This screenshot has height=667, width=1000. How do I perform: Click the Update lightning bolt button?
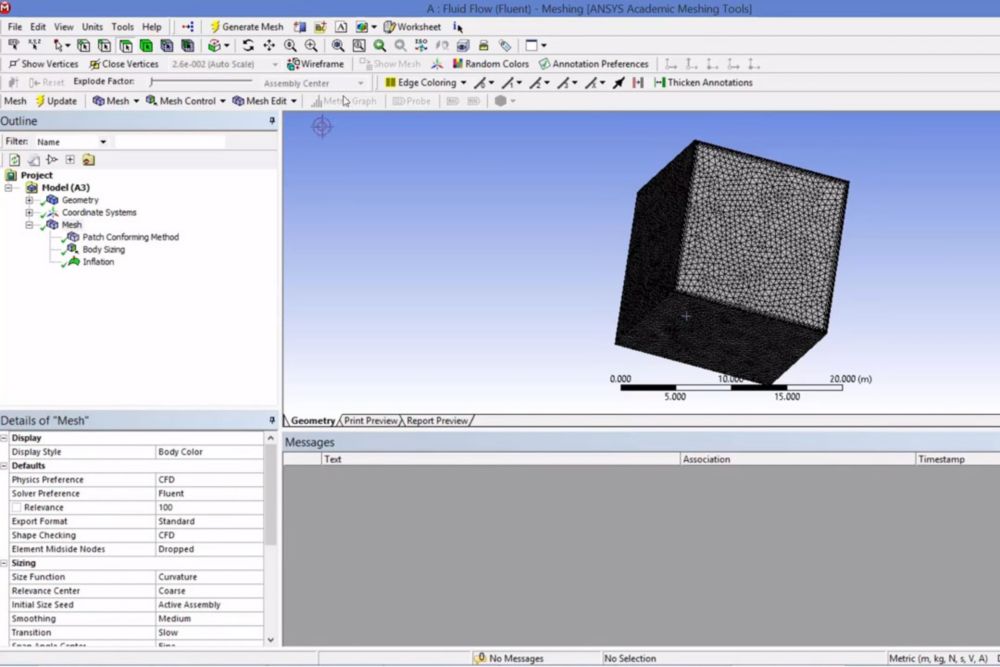(x=55, y=101)
